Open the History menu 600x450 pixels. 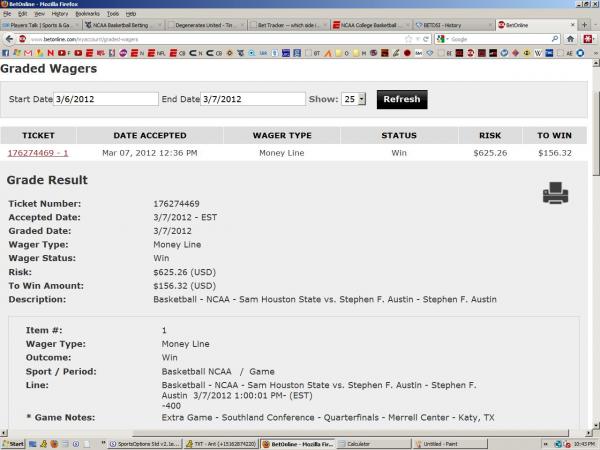click(61, 14)
